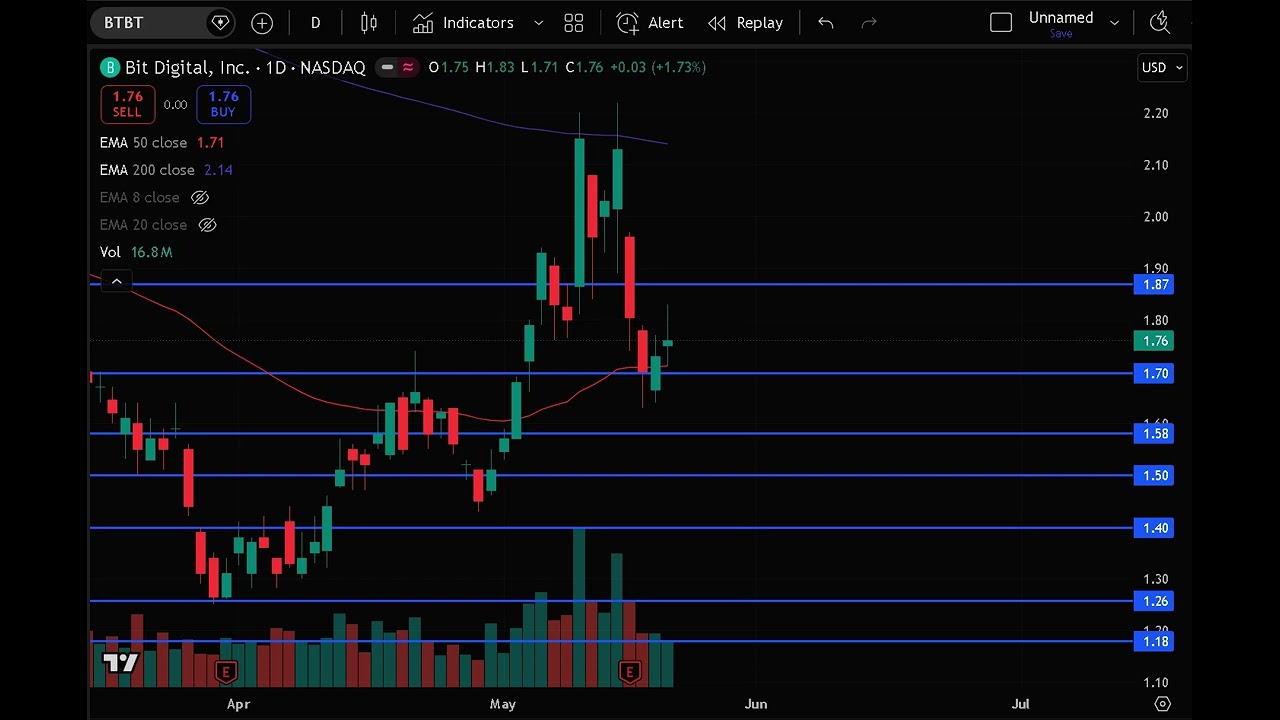
Task: Click the BTBT symbol search box
Action: [162, 22]
